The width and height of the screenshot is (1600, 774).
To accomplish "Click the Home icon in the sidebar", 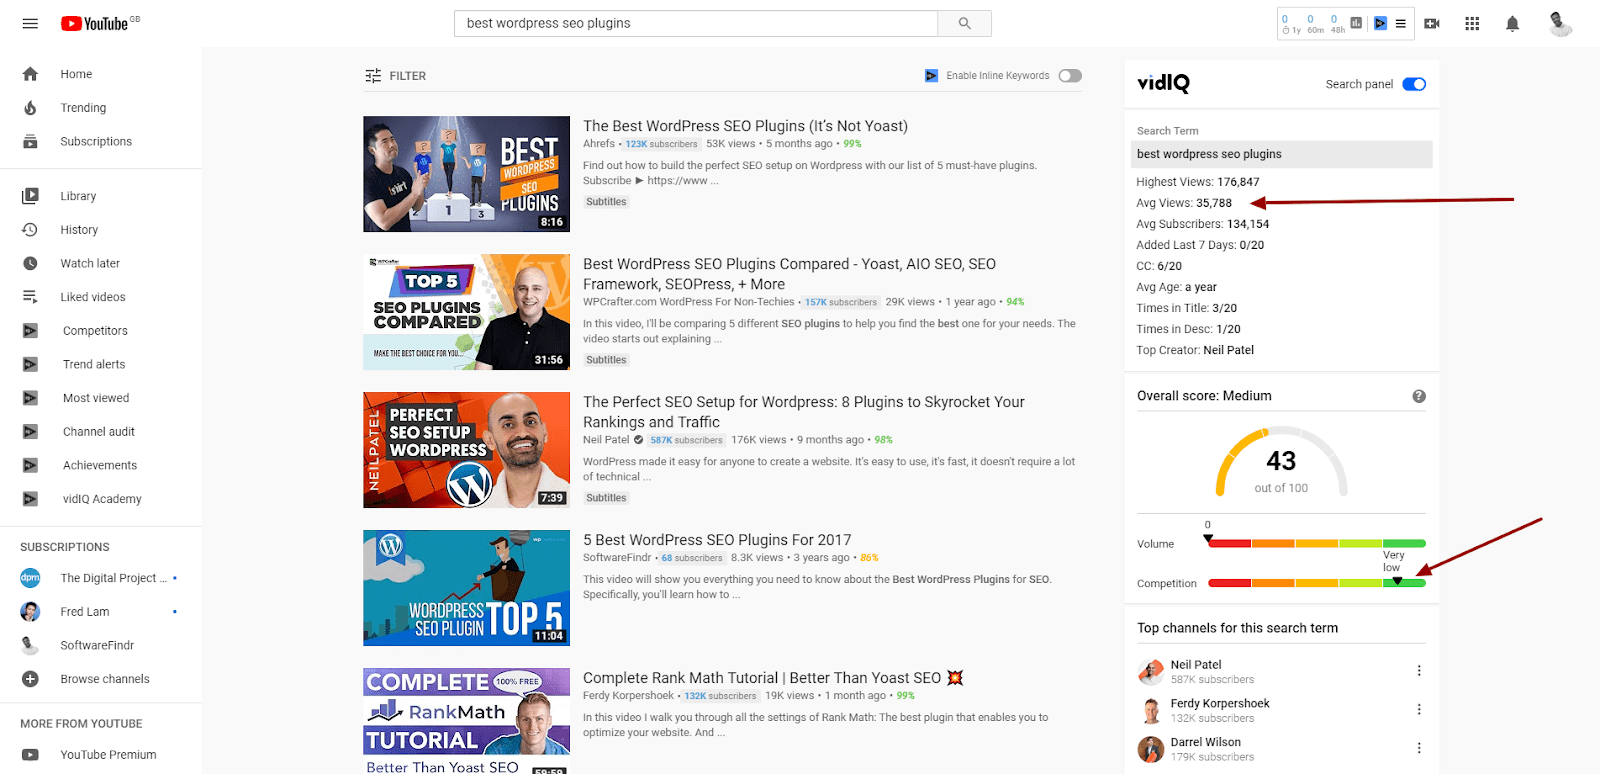I will point(30,74).
